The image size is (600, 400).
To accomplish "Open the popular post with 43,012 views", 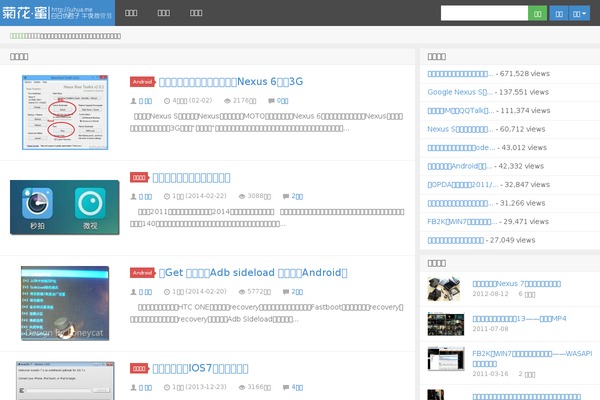I will [461, 147].
